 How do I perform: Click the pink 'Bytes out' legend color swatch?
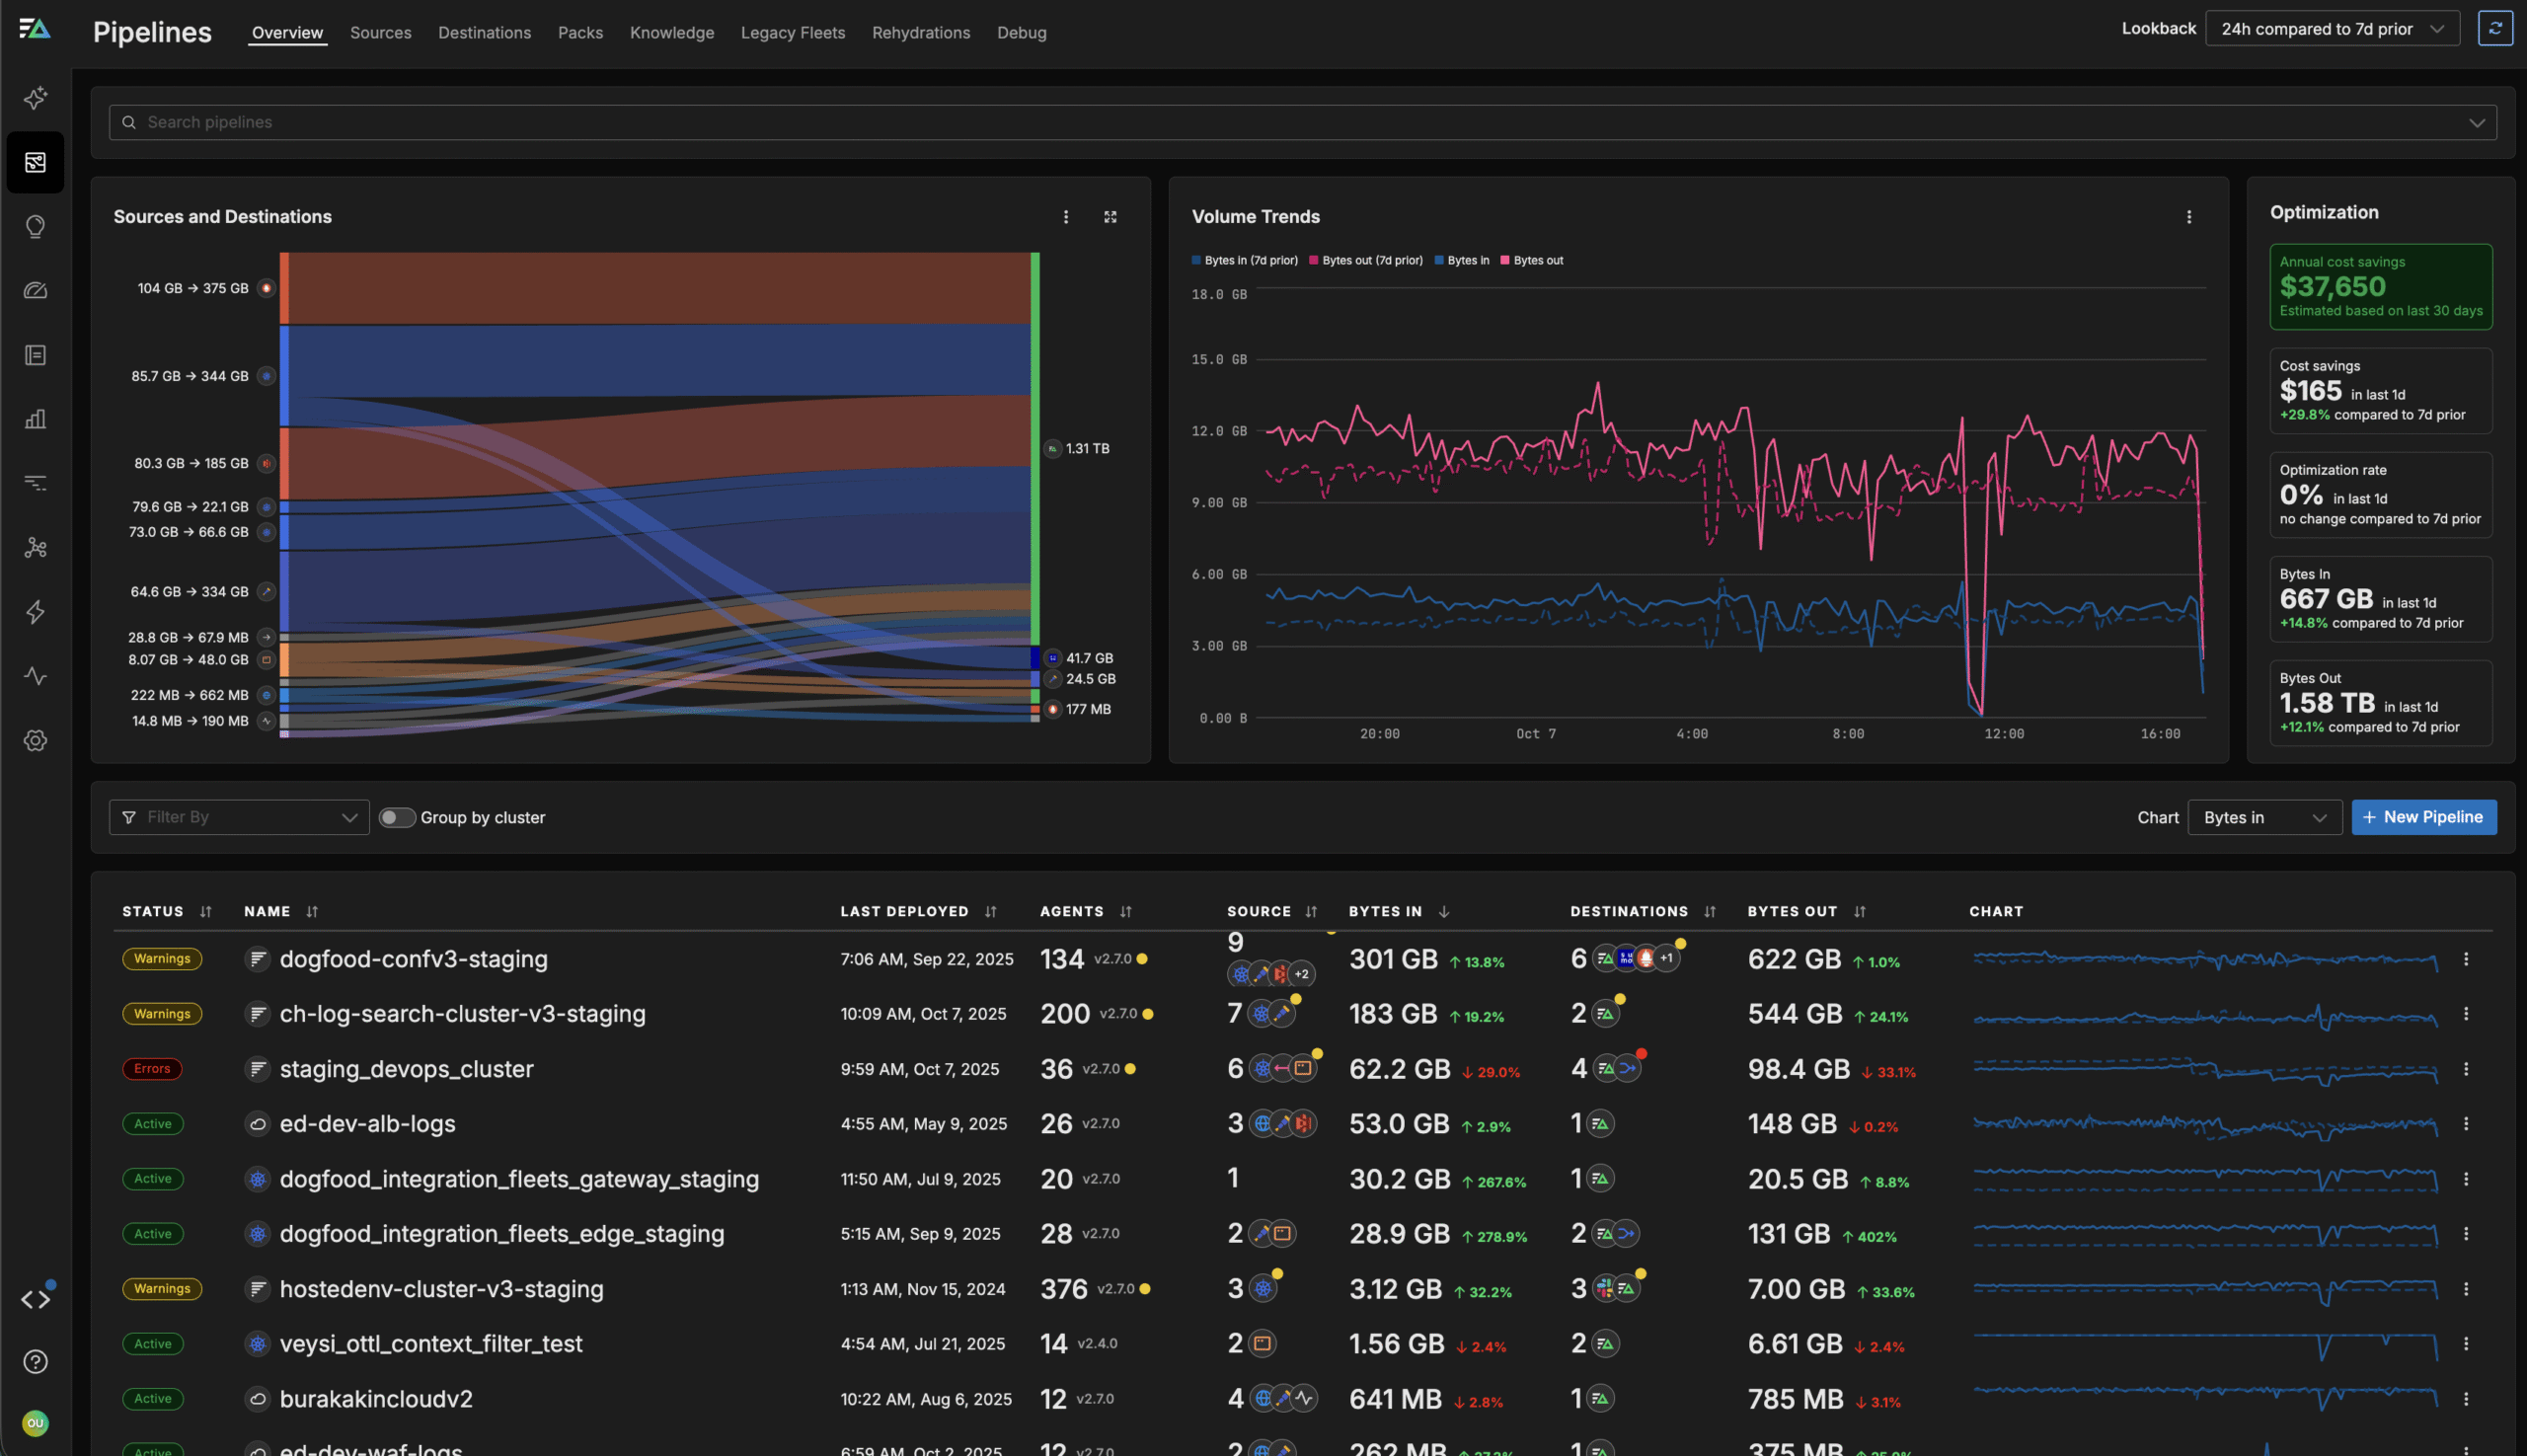pos(1505,260)
